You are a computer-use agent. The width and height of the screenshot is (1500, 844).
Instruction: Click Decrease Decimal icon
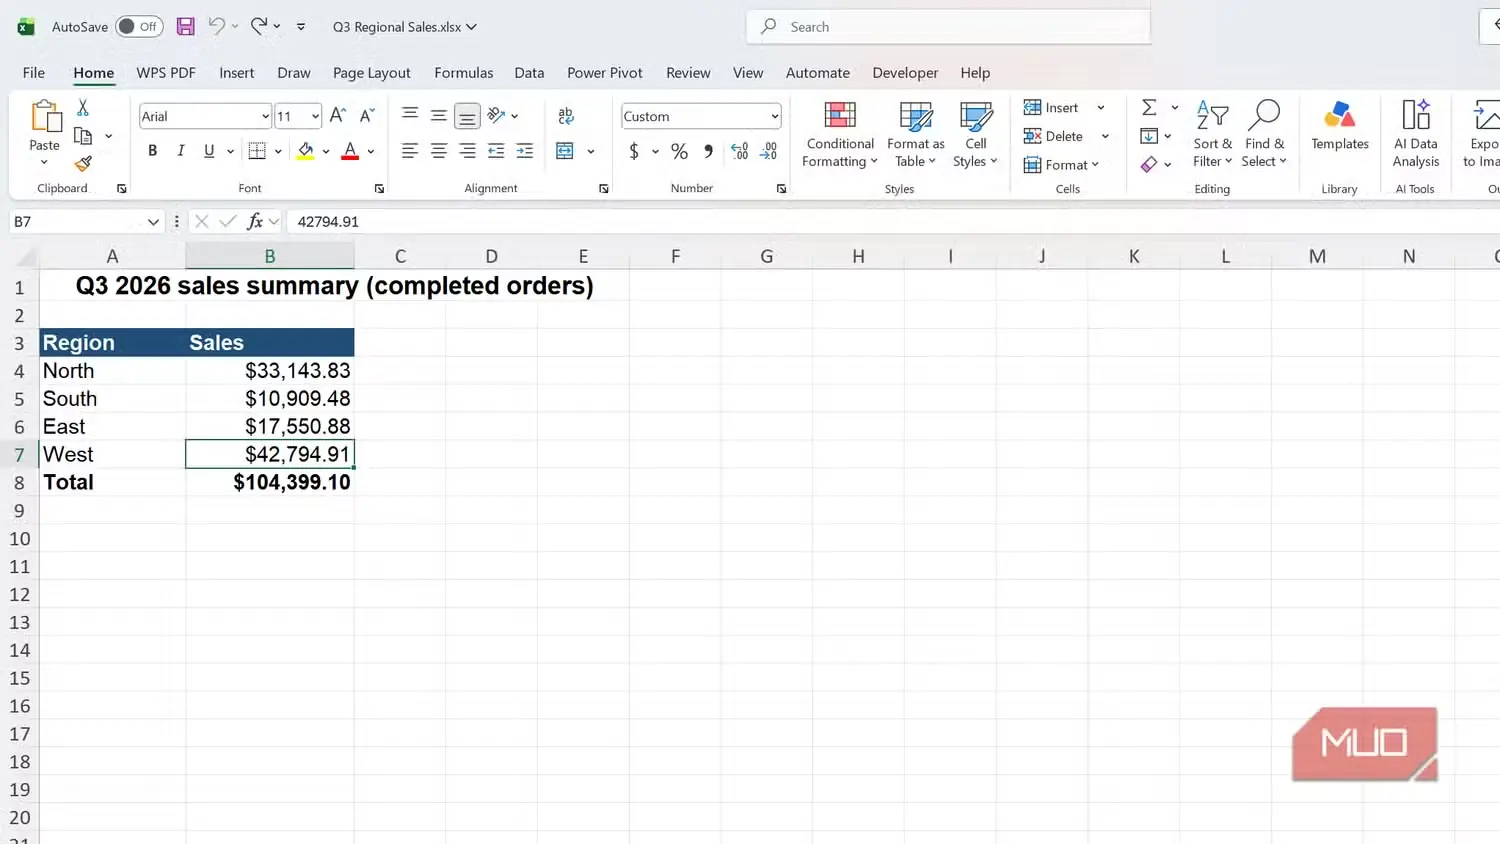[768, 151]
